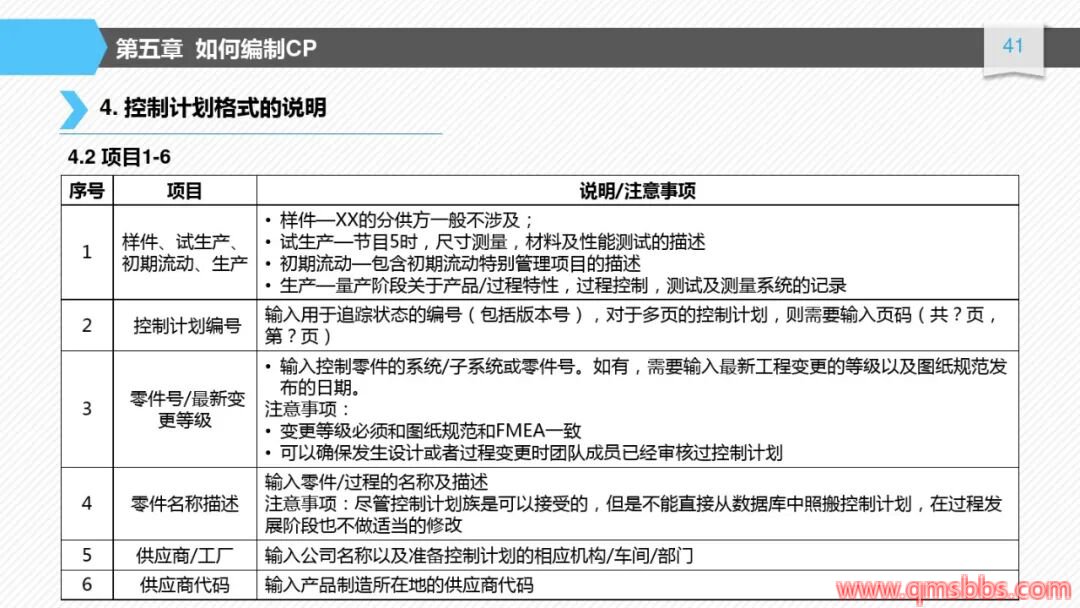Click the 项目 column header
This screenshot has height=608, width=1080.
(x=184, y=191)
